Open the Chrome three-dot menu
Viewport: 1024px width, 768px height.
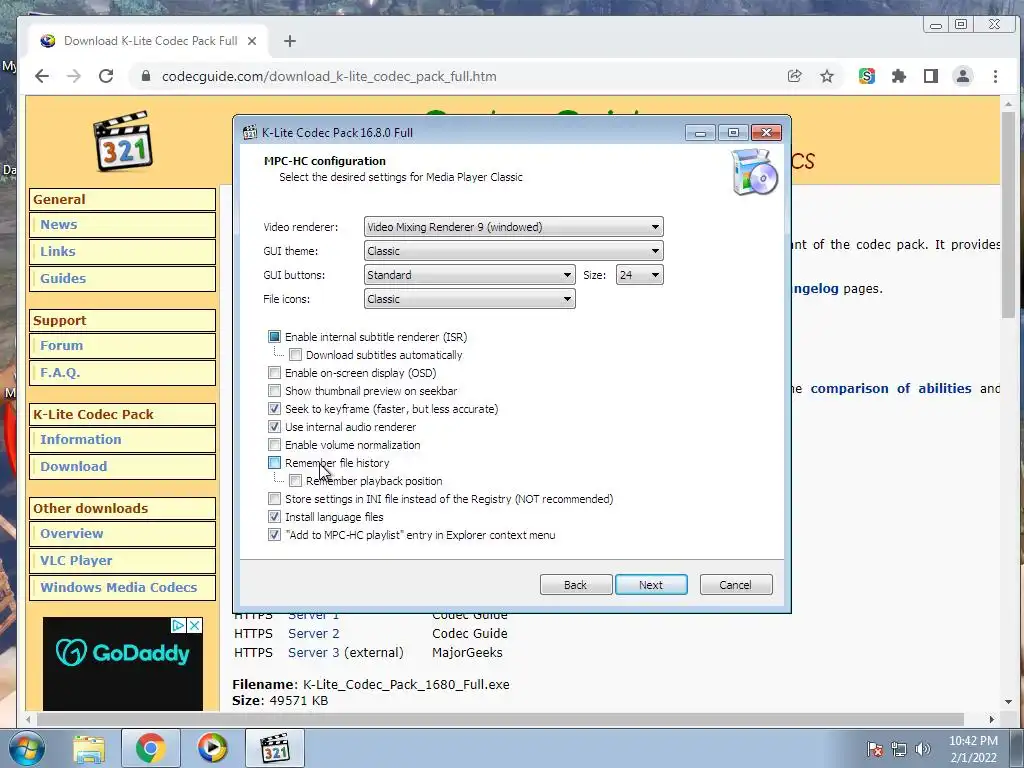995,76
